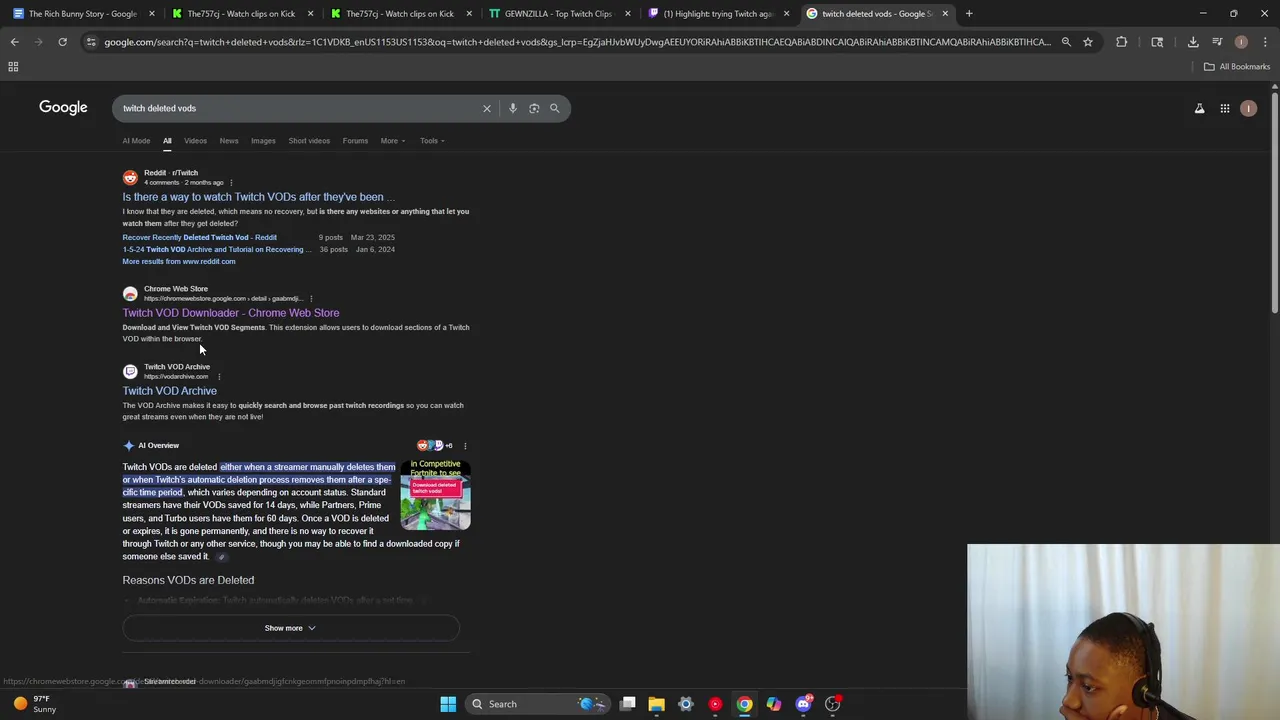Click More results from www.reddit.com
The image size is (1280, 720).
[x=179, y=262]
